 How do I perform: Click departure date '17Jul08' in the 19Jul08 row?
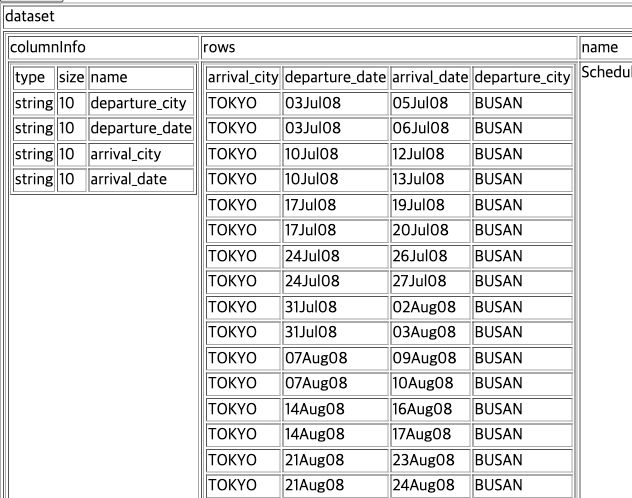tap(335, 205)
